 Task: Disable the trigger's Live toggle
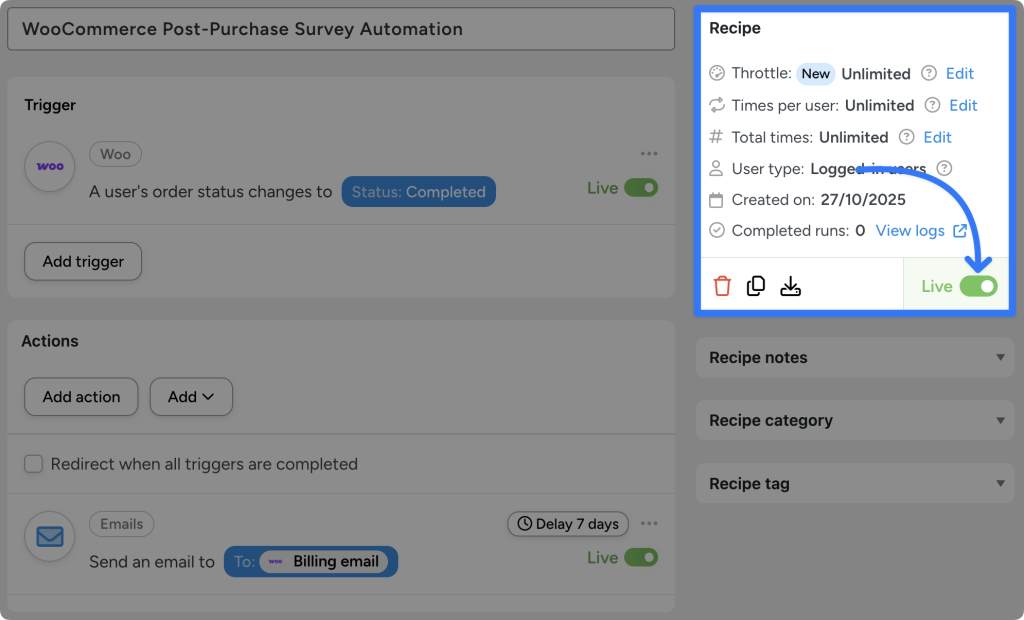(644, 187)
